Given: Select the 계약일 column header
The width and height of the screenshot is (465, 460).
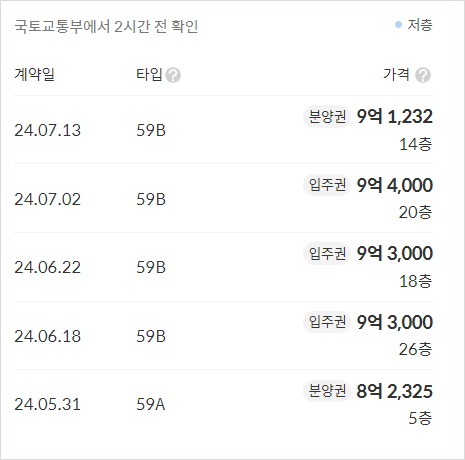Looking at the screenshot, I should click(34, 74).
